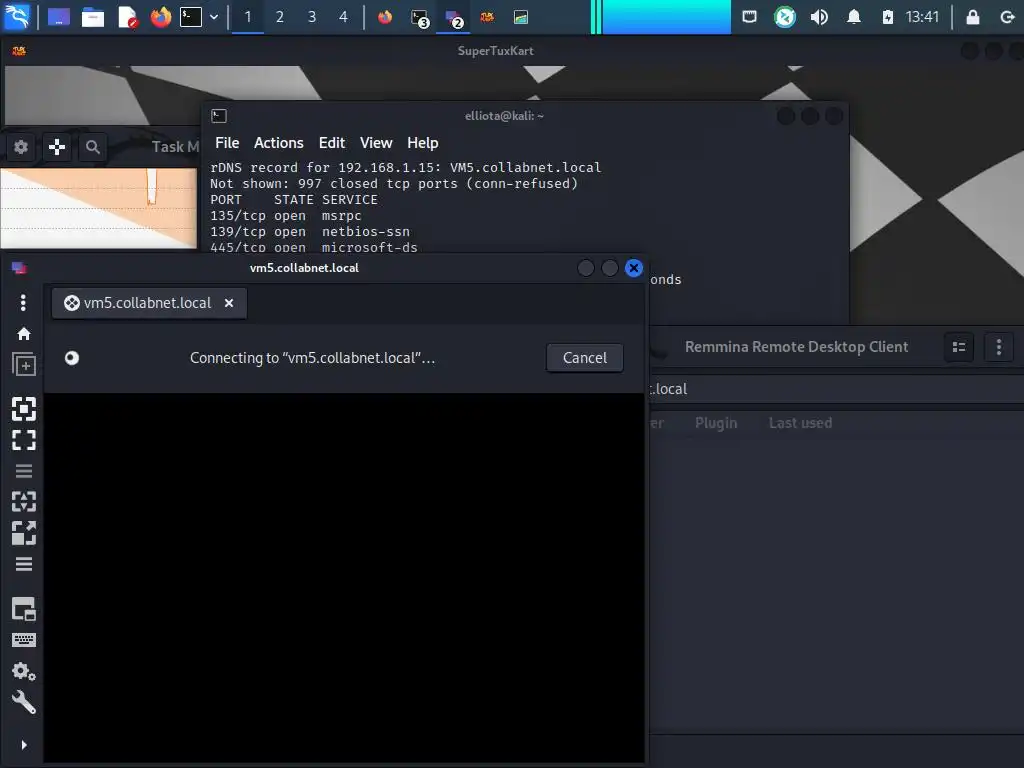Click the 13:41 clock
Viewport: 1024px width, 768px height.
tap(922, 17)
